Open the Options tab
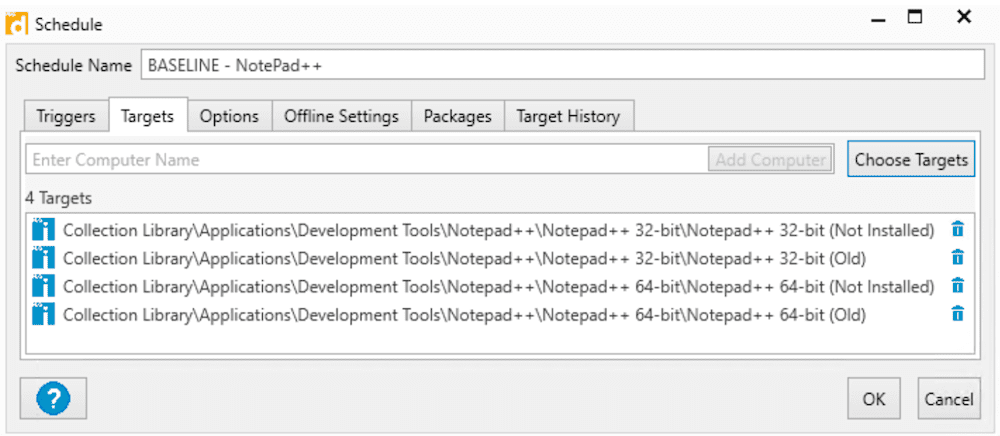This screenshot has width=1000, height=436. pyautogui.click(x=230, y=117)
